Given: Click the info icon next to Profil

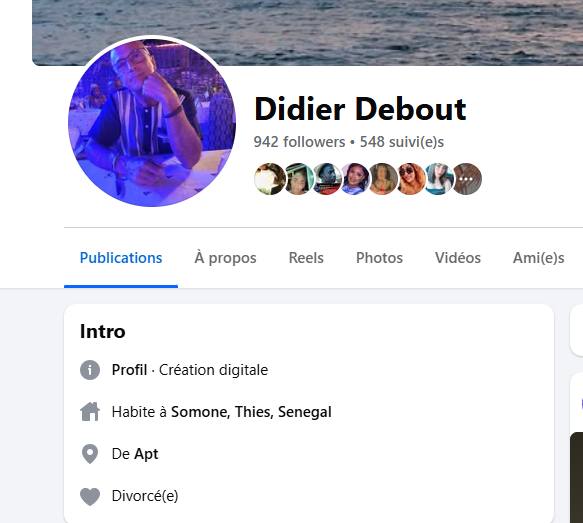Looking at the screenshot, I should point(90,370).
